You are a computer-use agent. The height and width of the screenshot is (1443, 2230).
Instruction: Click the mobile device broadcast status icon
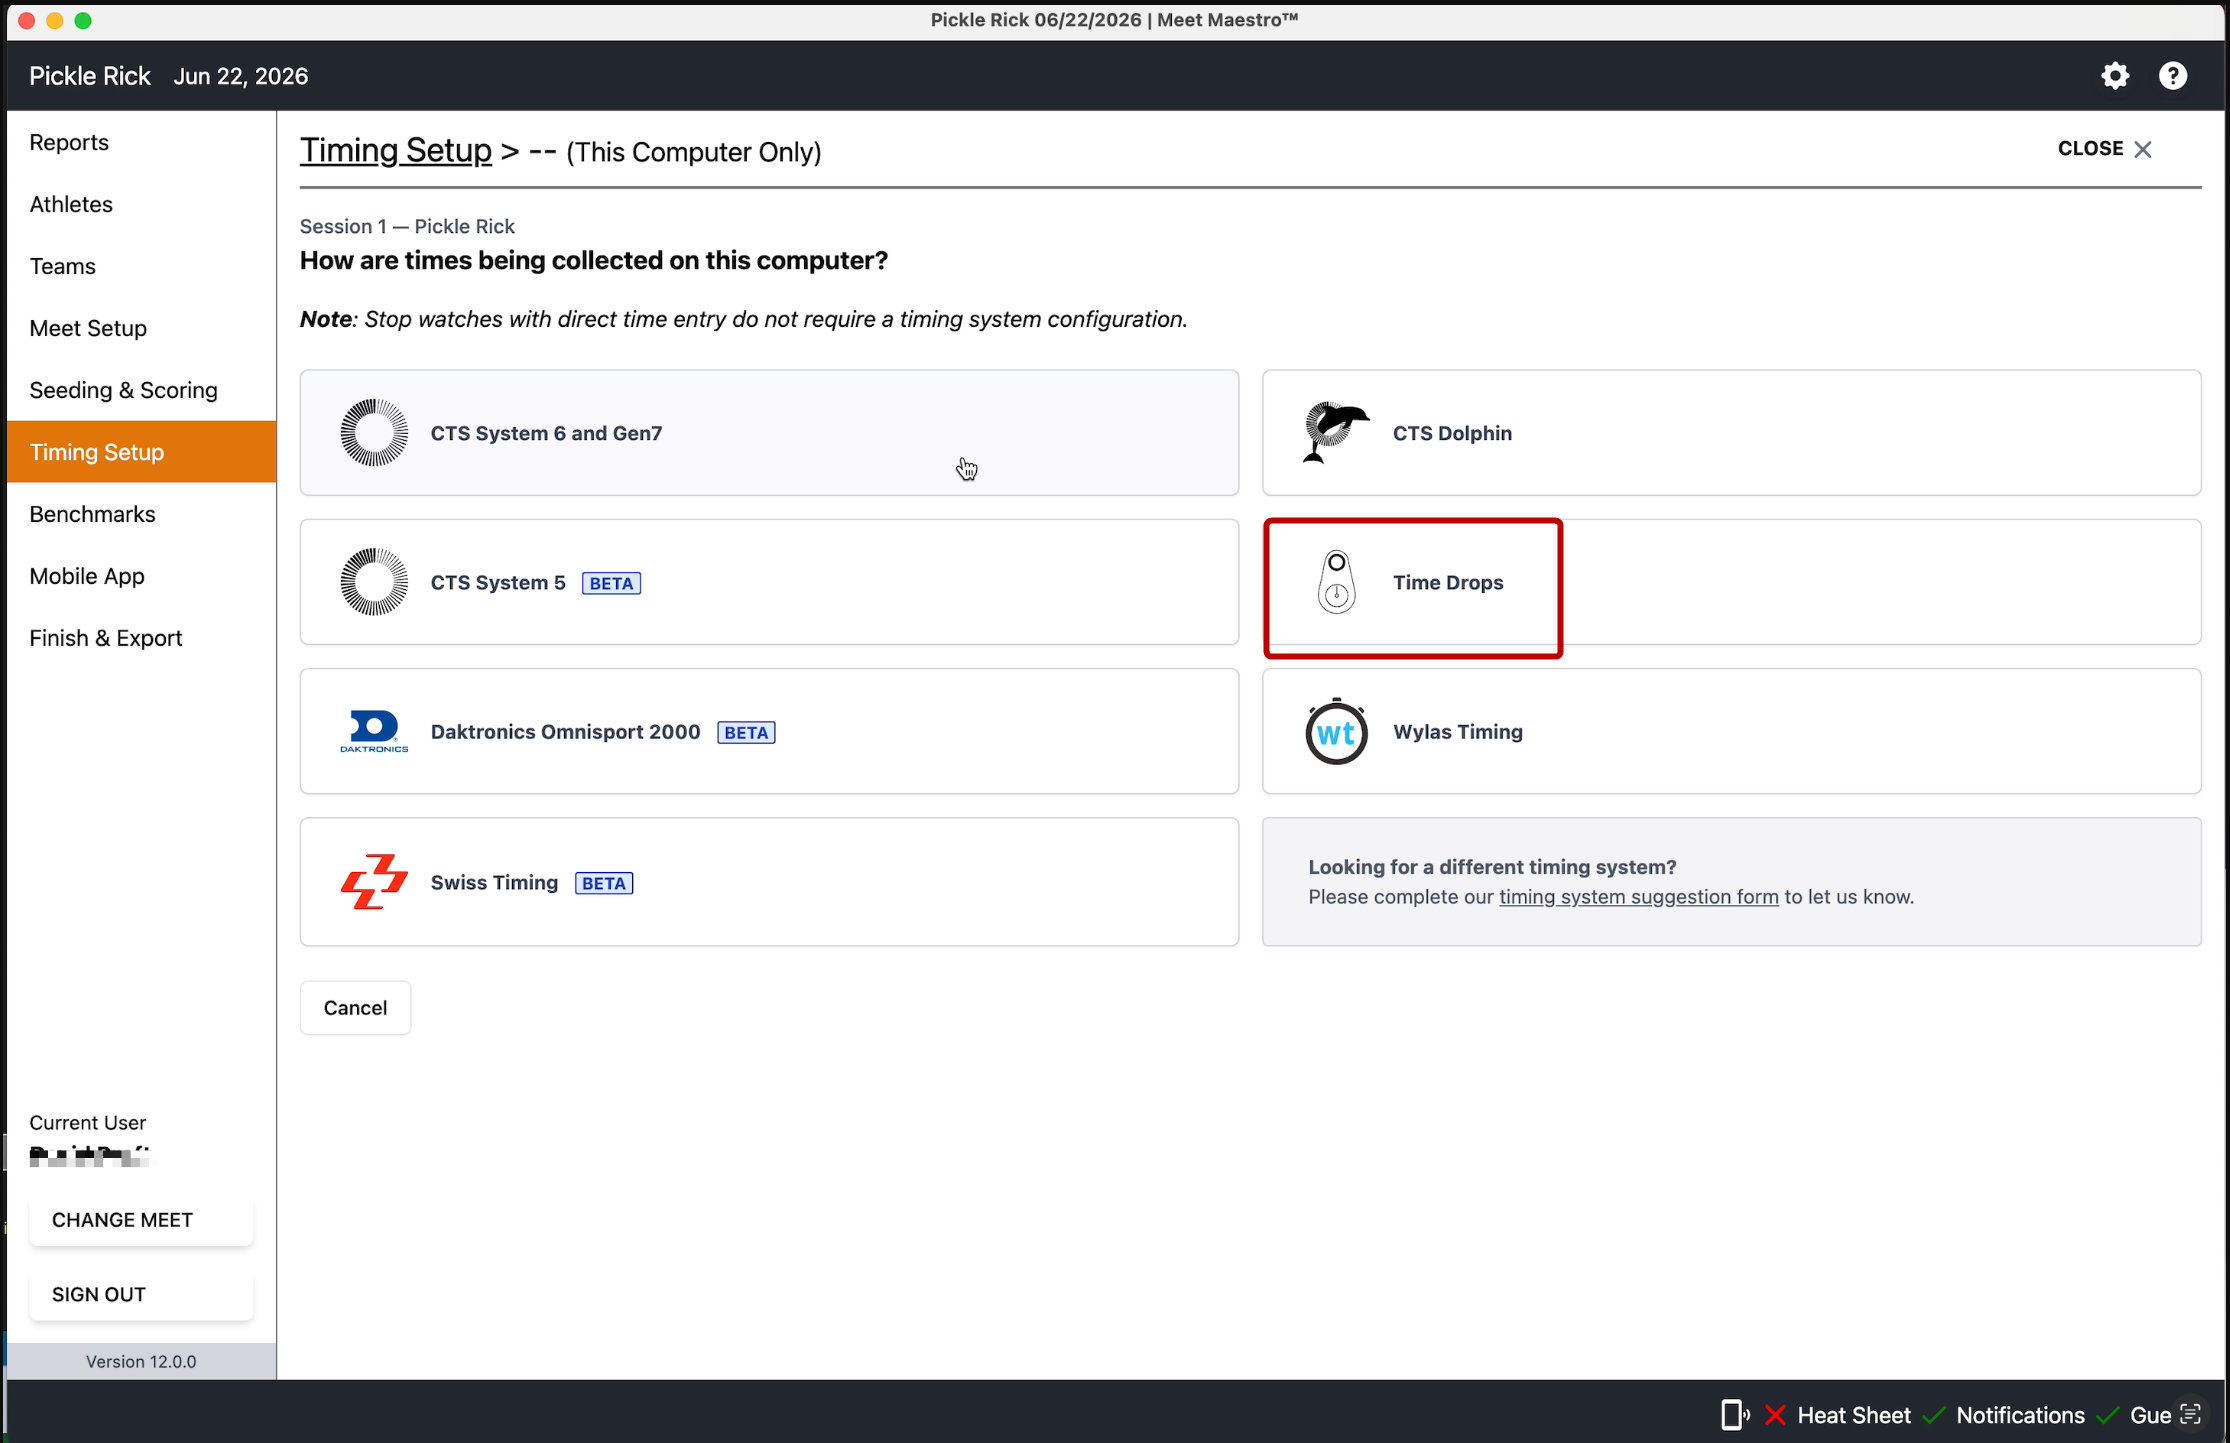pyautogui.click(x=1735, y=1415)
